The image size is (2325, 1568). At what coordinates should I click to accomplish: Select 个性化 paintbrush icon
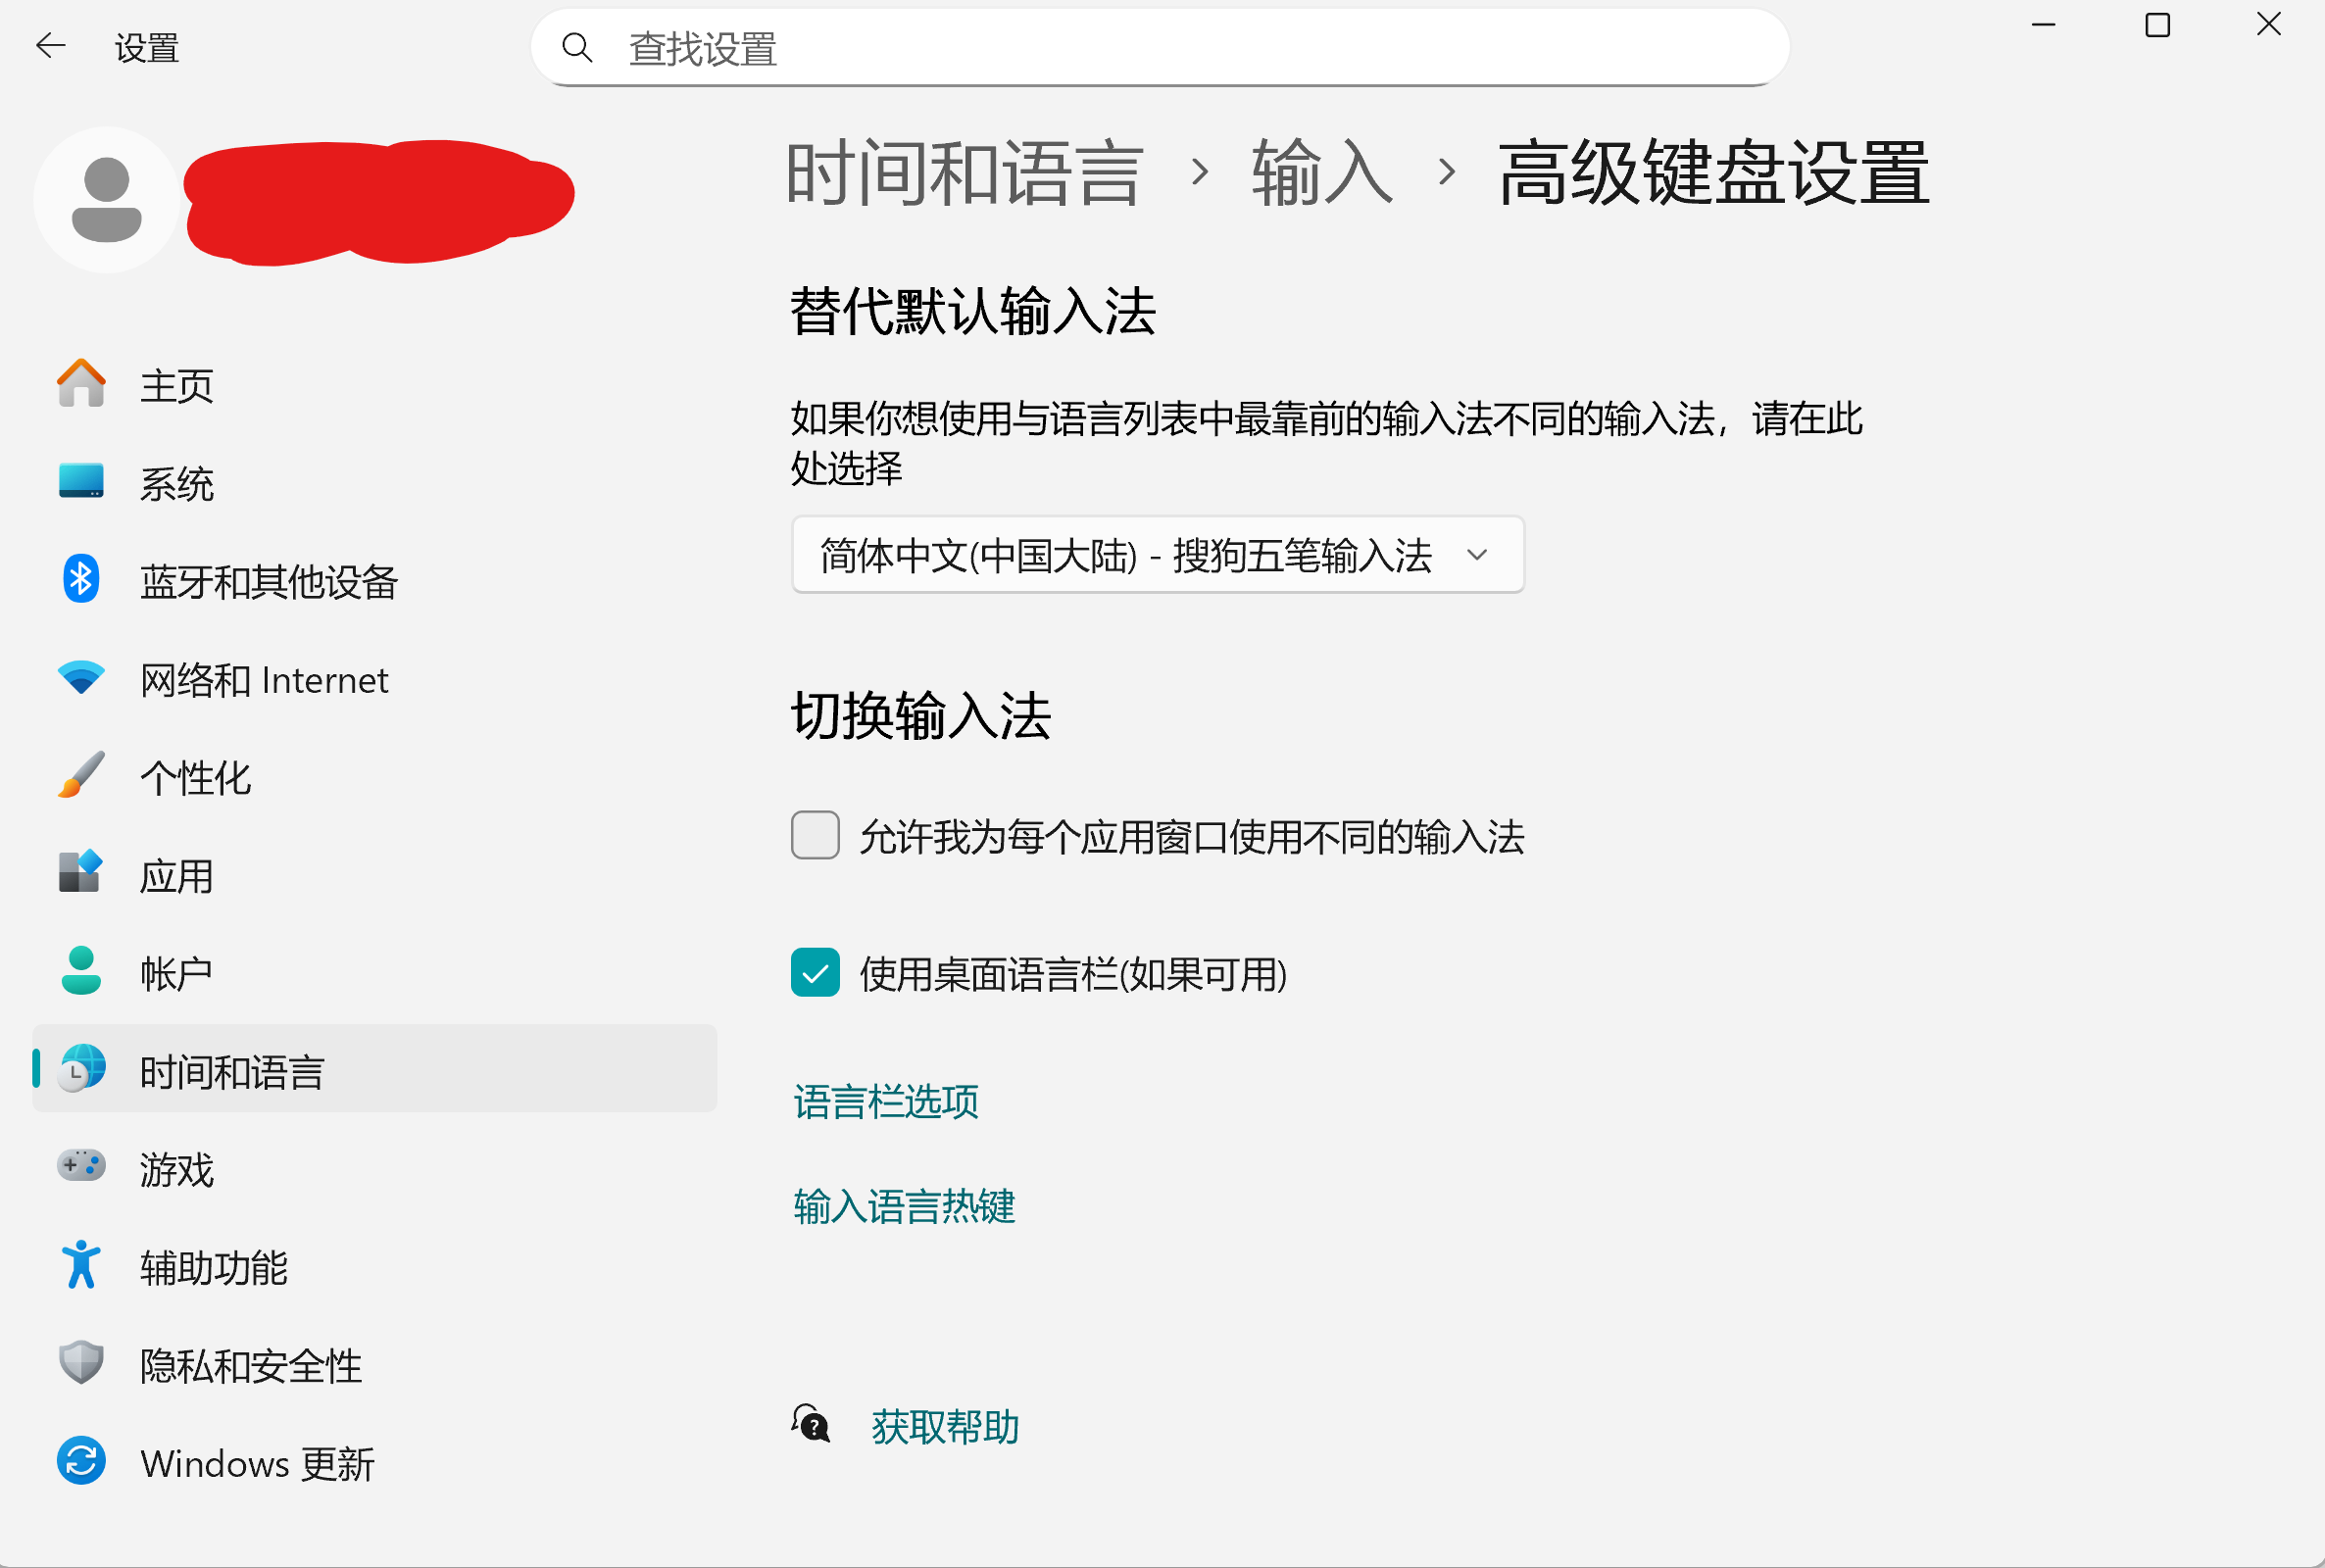point(81,776)
